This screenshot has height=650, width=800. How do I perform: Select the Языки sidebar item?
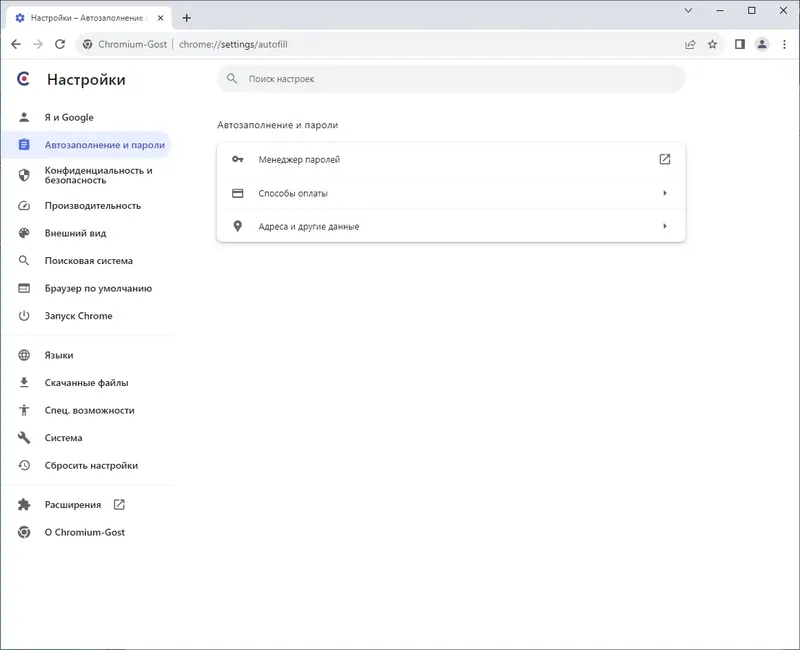tap(59, 355)
